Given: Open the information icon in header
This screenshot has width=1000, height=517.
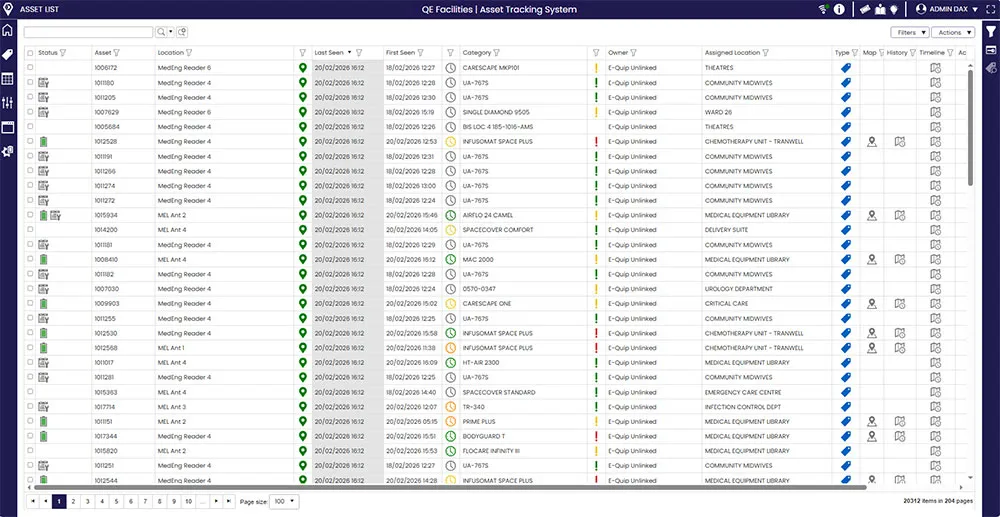Looking at the screenshot, I should tap(839, 9).
